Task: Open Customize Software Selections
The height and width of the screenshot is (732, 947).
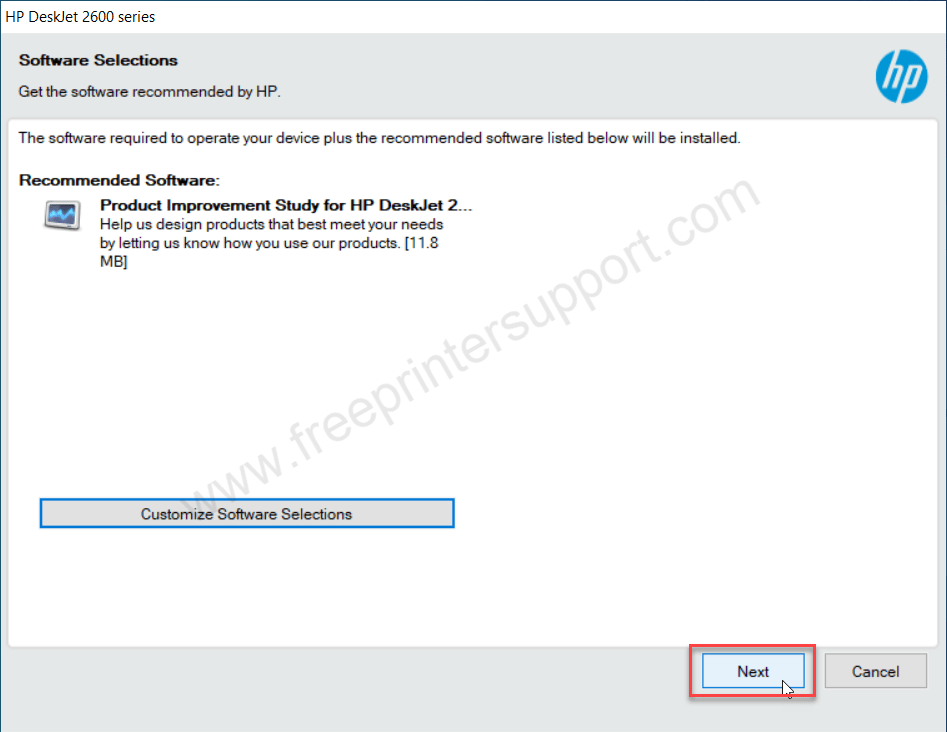Action: 246,513
